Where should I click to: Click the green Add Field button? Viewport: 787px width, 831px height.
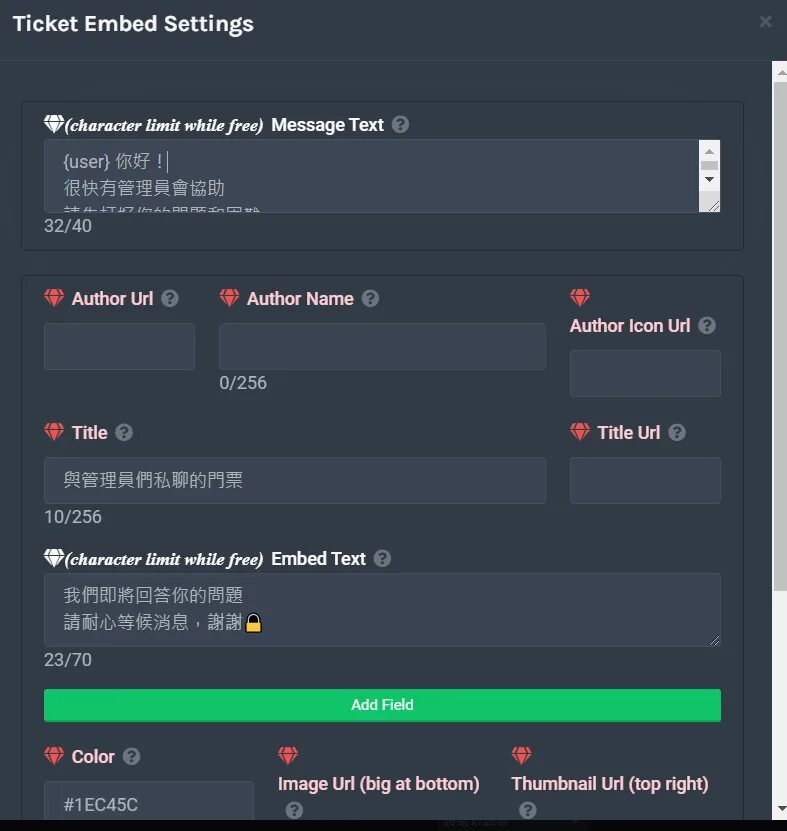click(382, 705)
